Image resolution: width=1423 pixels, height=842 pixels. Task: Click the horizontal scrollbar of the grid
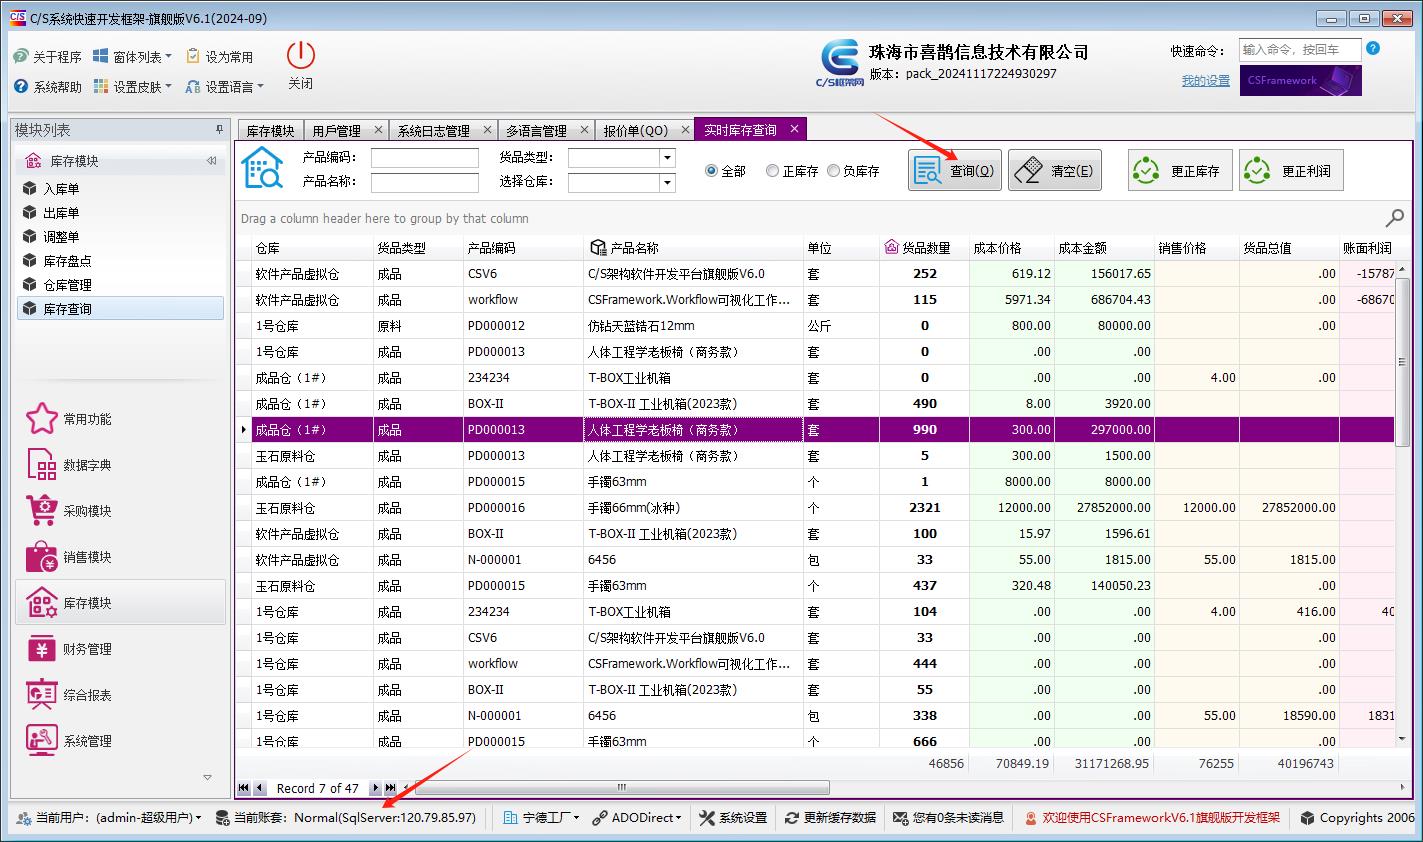click(x=620, y=788)
